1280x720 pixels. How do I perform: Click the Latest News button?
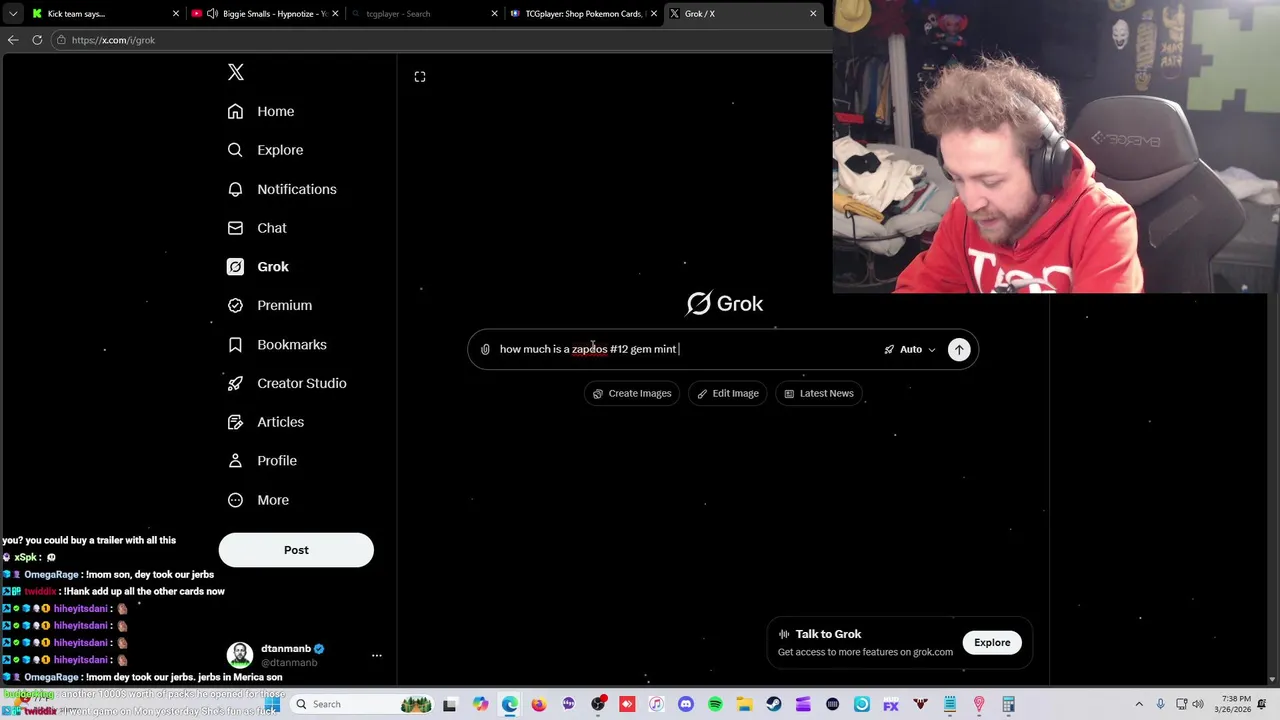point(818,393)
